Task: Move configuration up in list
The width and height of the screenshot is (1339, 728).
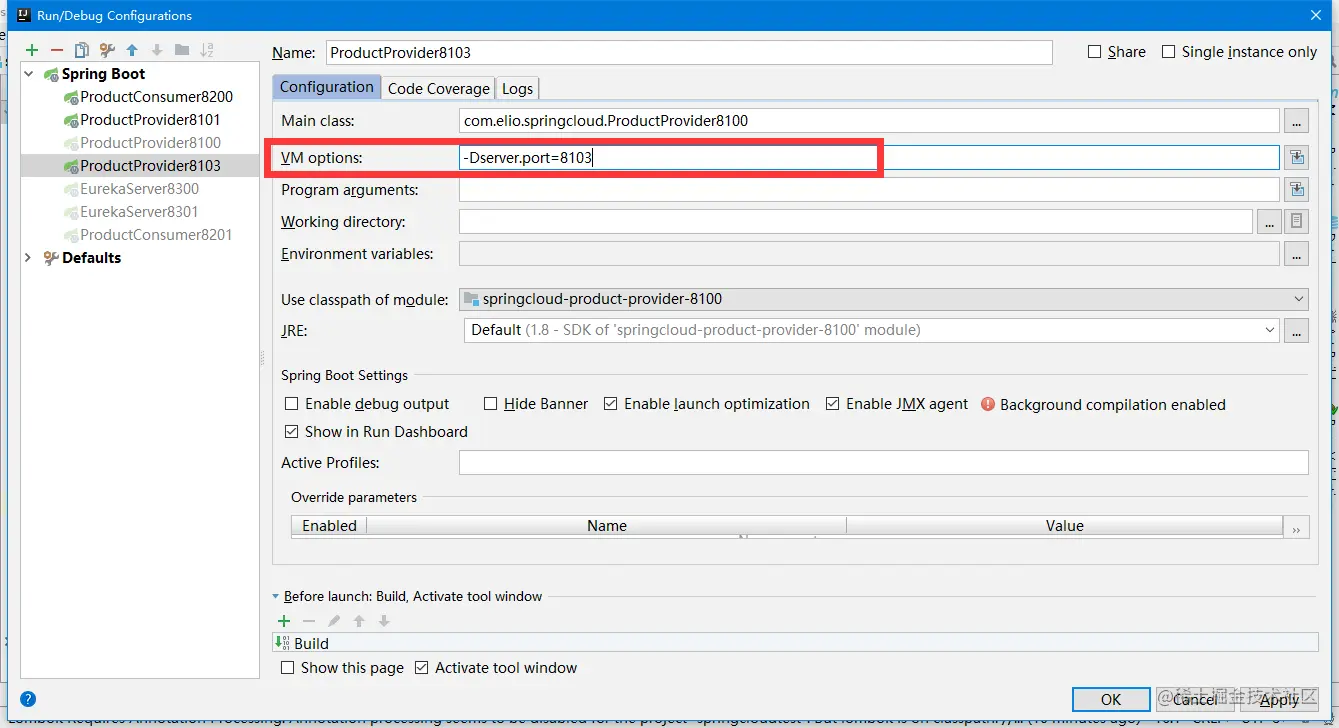Action: coord(132,50)
